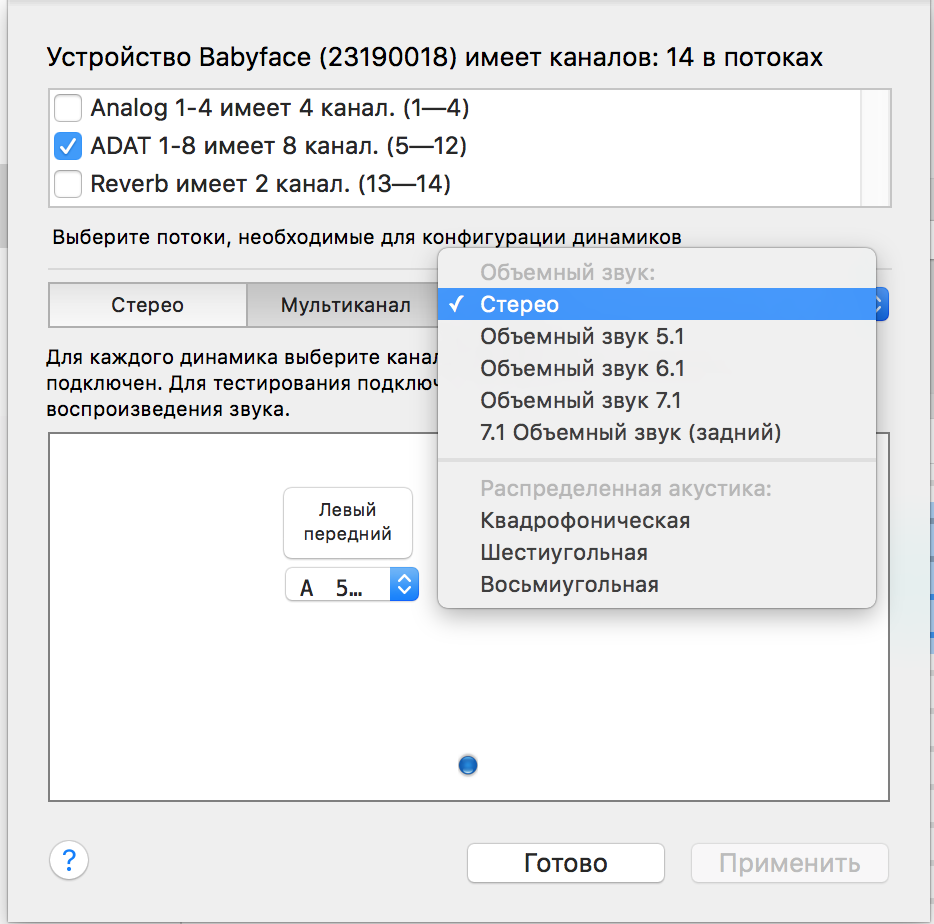Screen dimensions: 934x924
Task: Open the left front channel dropdown
Action: (352, 584)
